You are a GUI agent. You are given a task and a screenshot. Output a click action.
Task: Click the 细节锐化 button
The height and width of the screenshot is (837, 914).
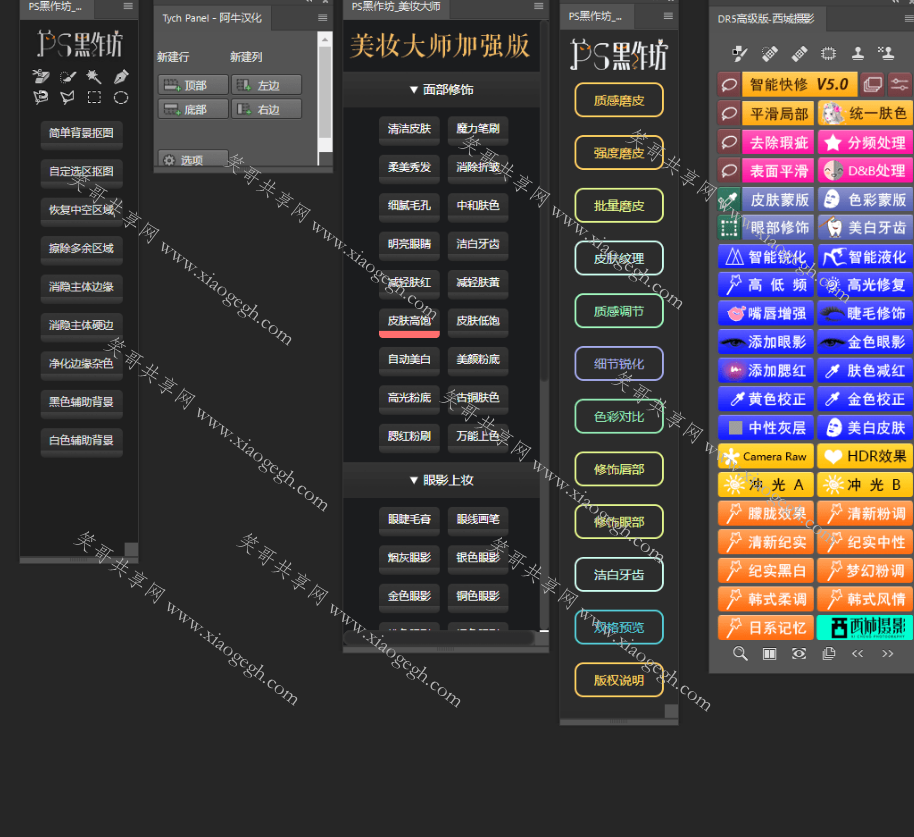pos(619,364)
